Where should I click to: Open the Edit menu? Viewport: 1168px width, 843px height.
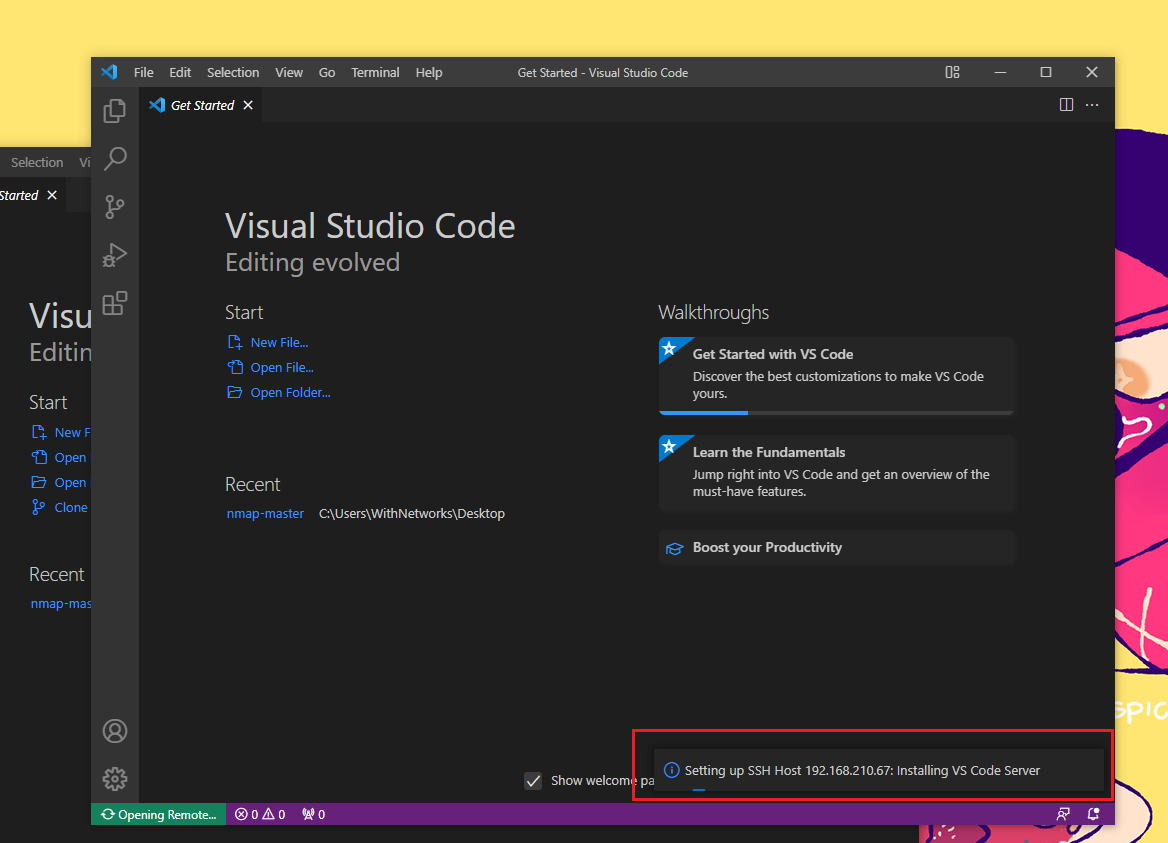tap(180, 72)
